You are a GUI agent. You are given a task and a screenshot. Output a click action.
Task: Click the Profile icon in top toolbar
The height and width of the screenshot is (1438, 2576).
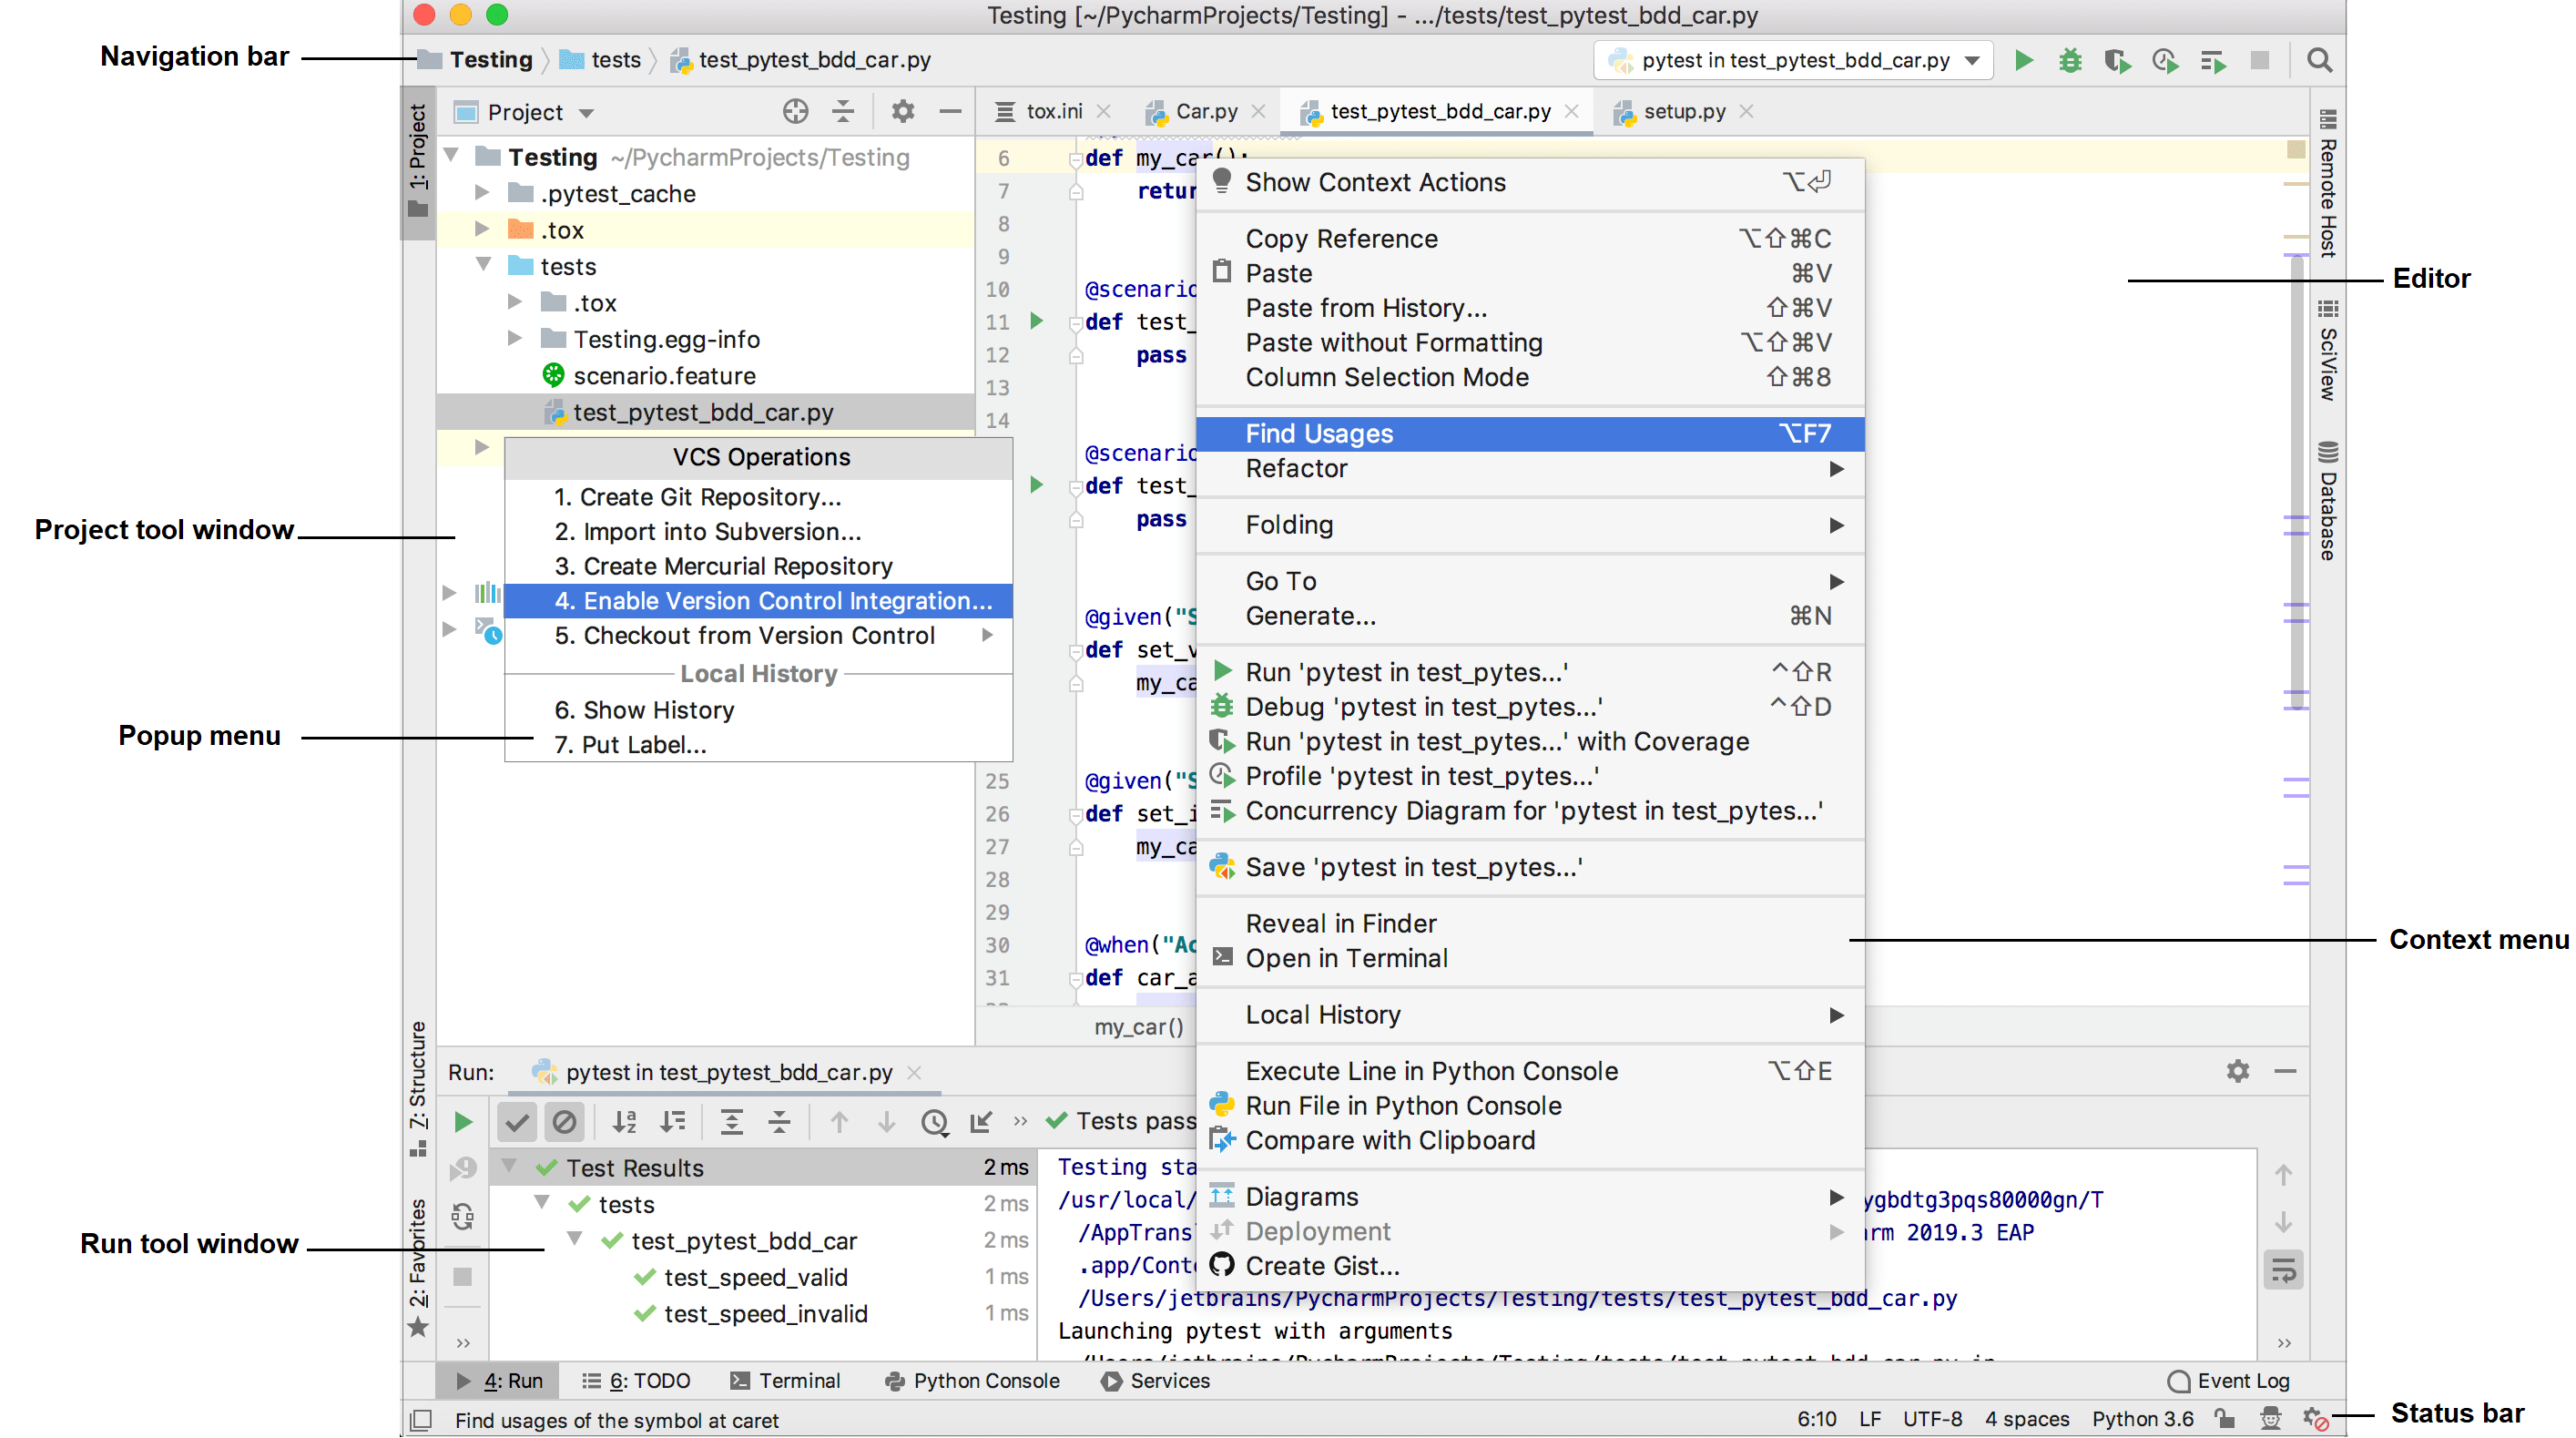pos(2165,60)
